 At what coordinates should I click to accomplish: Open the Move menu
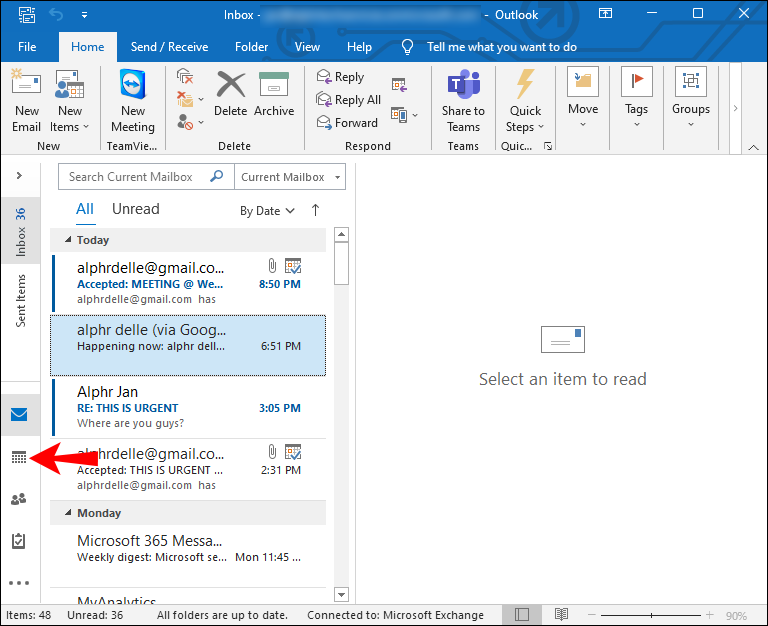tap(583, 98)
